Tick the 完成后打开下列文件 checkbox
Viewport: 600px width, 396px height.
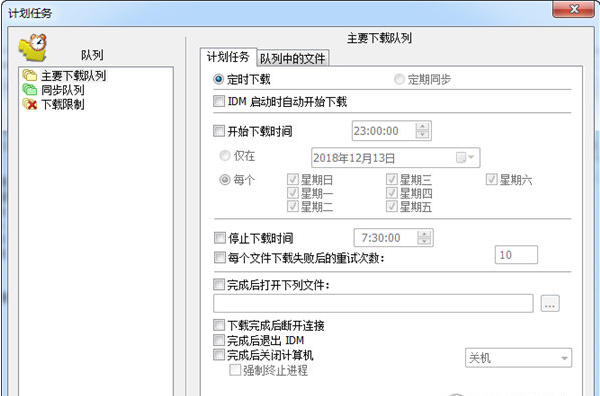click(219, 285)
